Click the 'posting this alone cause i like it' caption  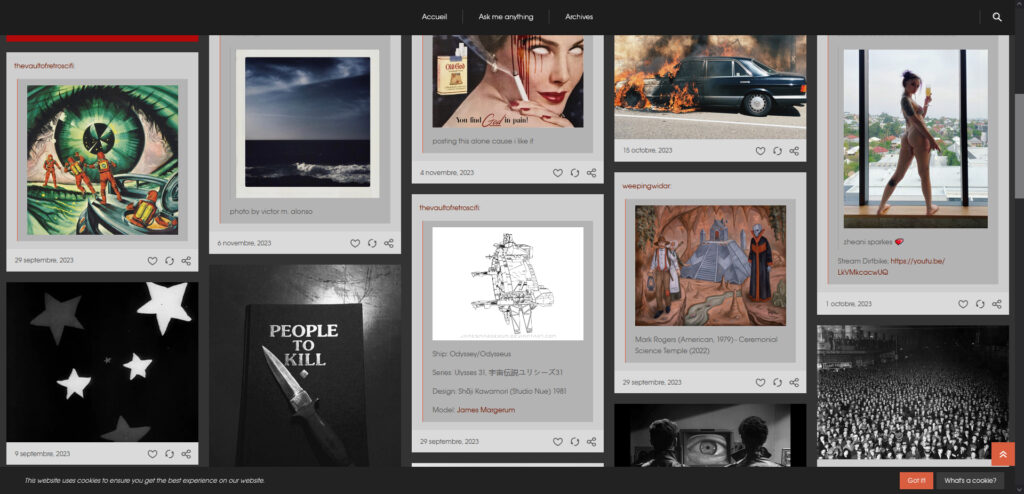483,141
